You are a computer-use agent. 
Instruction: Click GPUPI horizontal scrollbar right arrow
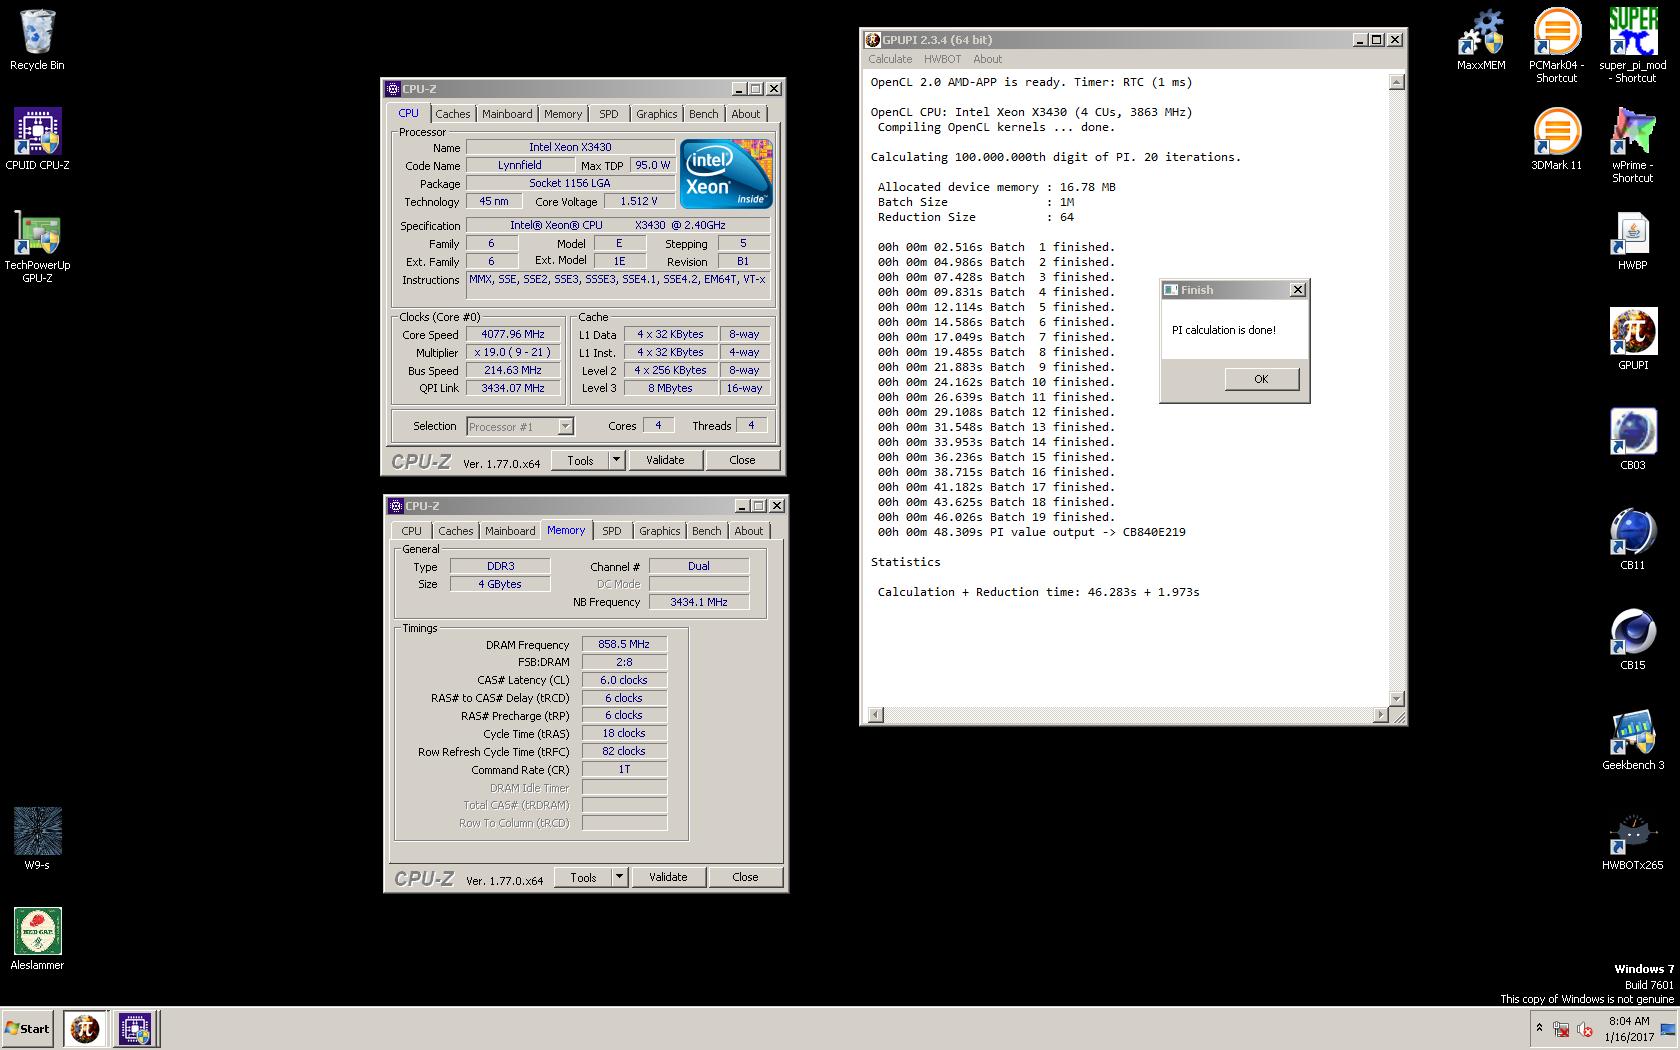point(1381,714)
